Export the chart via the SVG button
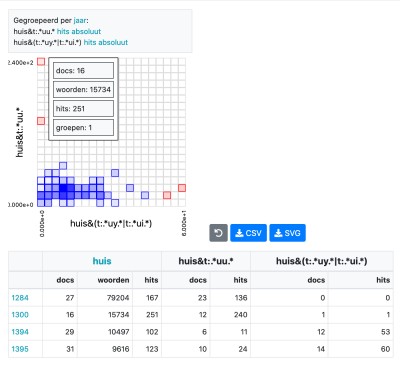Image resolution: width=400 pixels, height=365 pixels. [287, 233]
